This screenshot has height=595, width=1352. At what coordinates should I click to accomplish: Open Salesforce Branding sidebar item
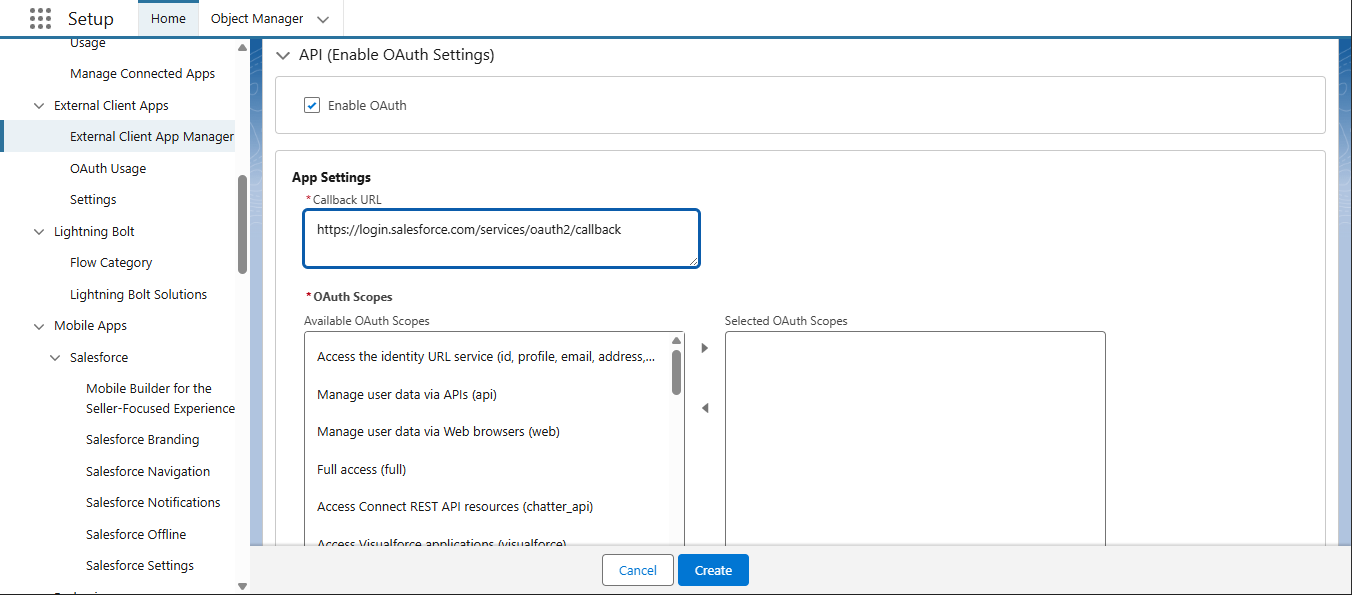coord(142,440)
